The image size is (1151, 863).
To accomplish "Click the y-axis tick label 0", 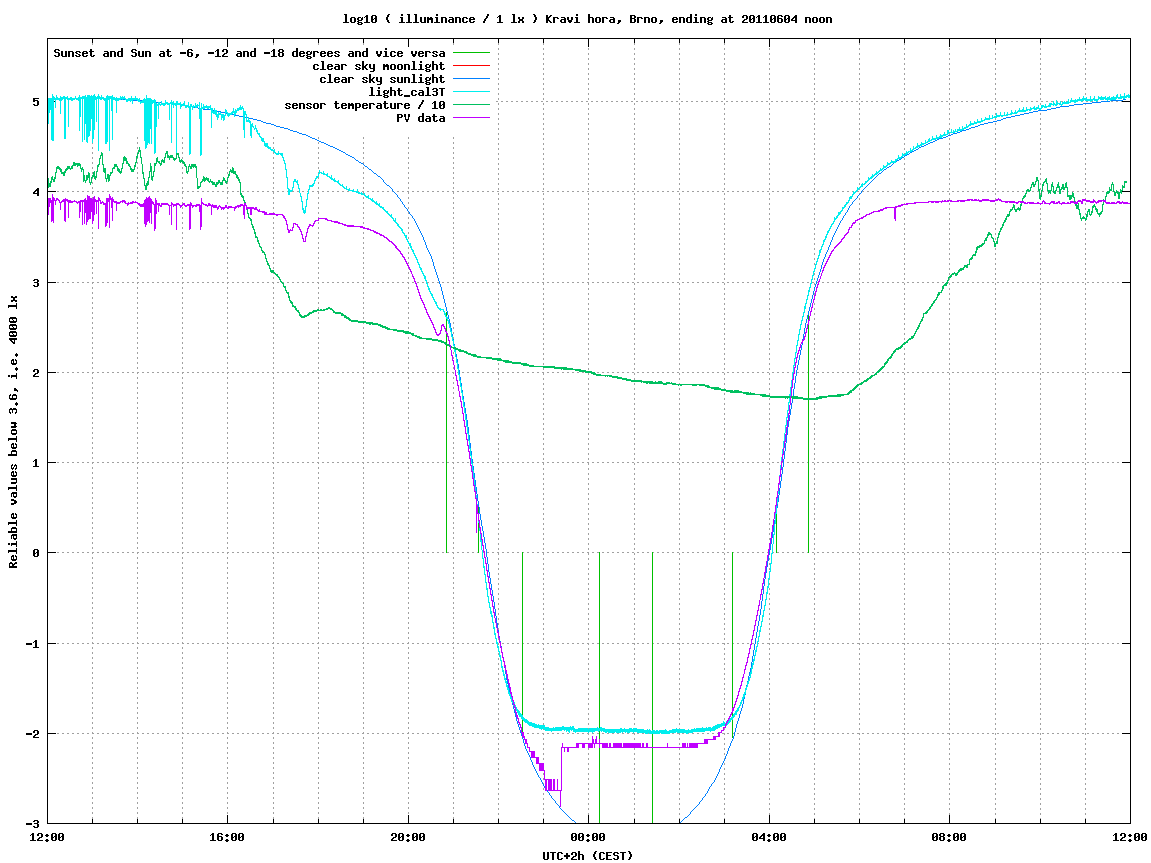I will (x=35, y=553).
